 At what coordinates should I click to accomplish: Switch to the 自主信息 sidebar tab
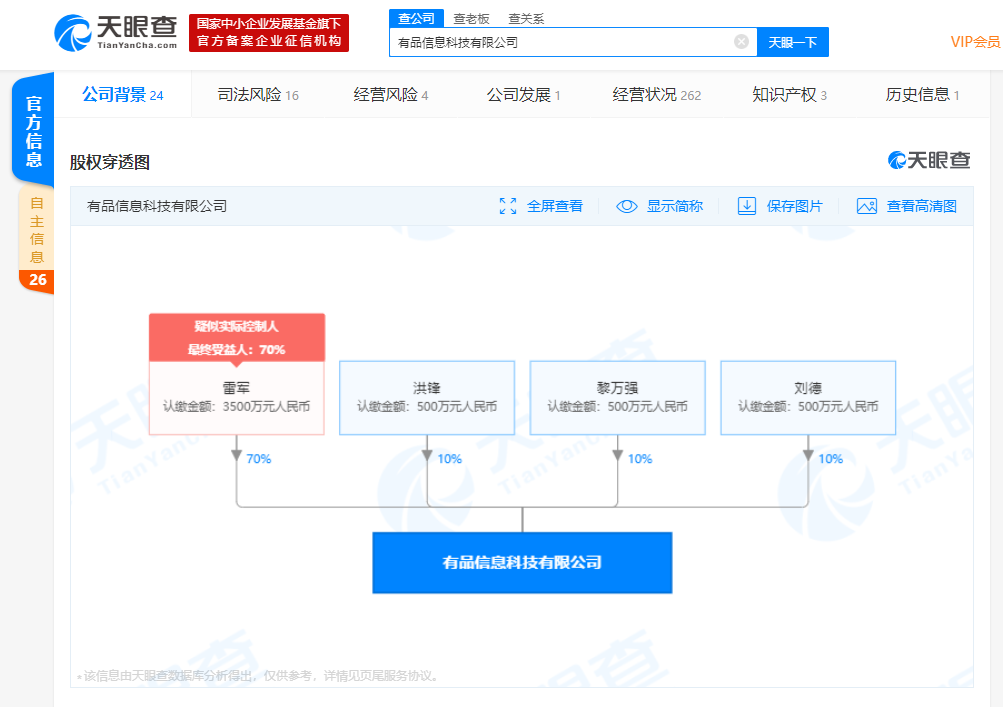[x=36, y=230]
